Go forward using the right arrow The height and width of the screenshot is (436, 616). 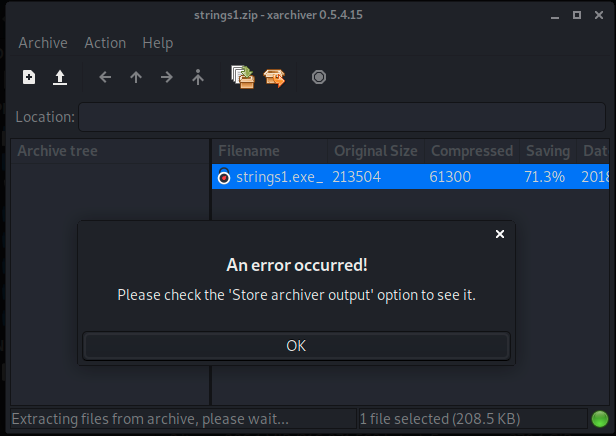[x=167, y=77]
